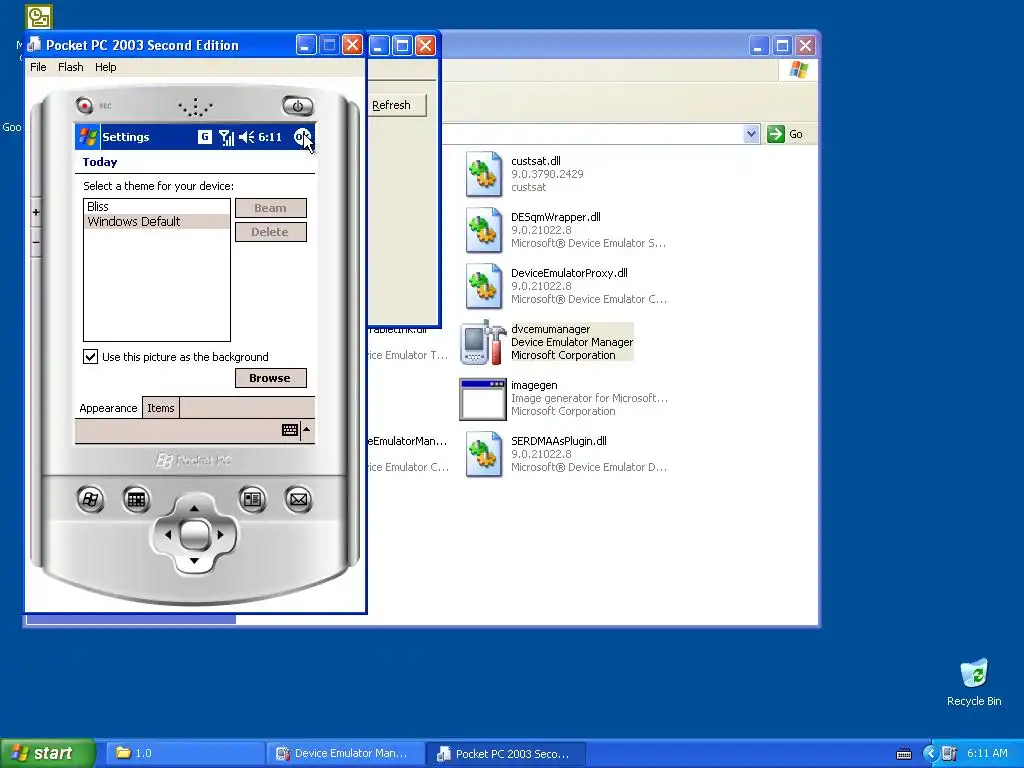Select DeviceEmulatorProxy.dll file icon
This screenshot has width=1024, height=768.
pos(484,286)
